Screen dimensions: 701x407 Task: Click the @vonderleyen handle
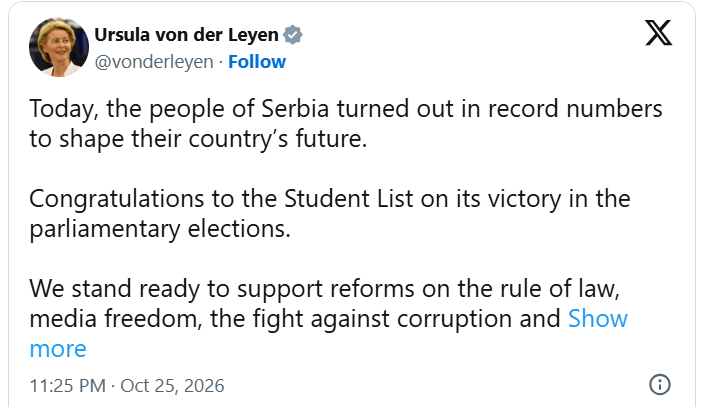[154, 62]
